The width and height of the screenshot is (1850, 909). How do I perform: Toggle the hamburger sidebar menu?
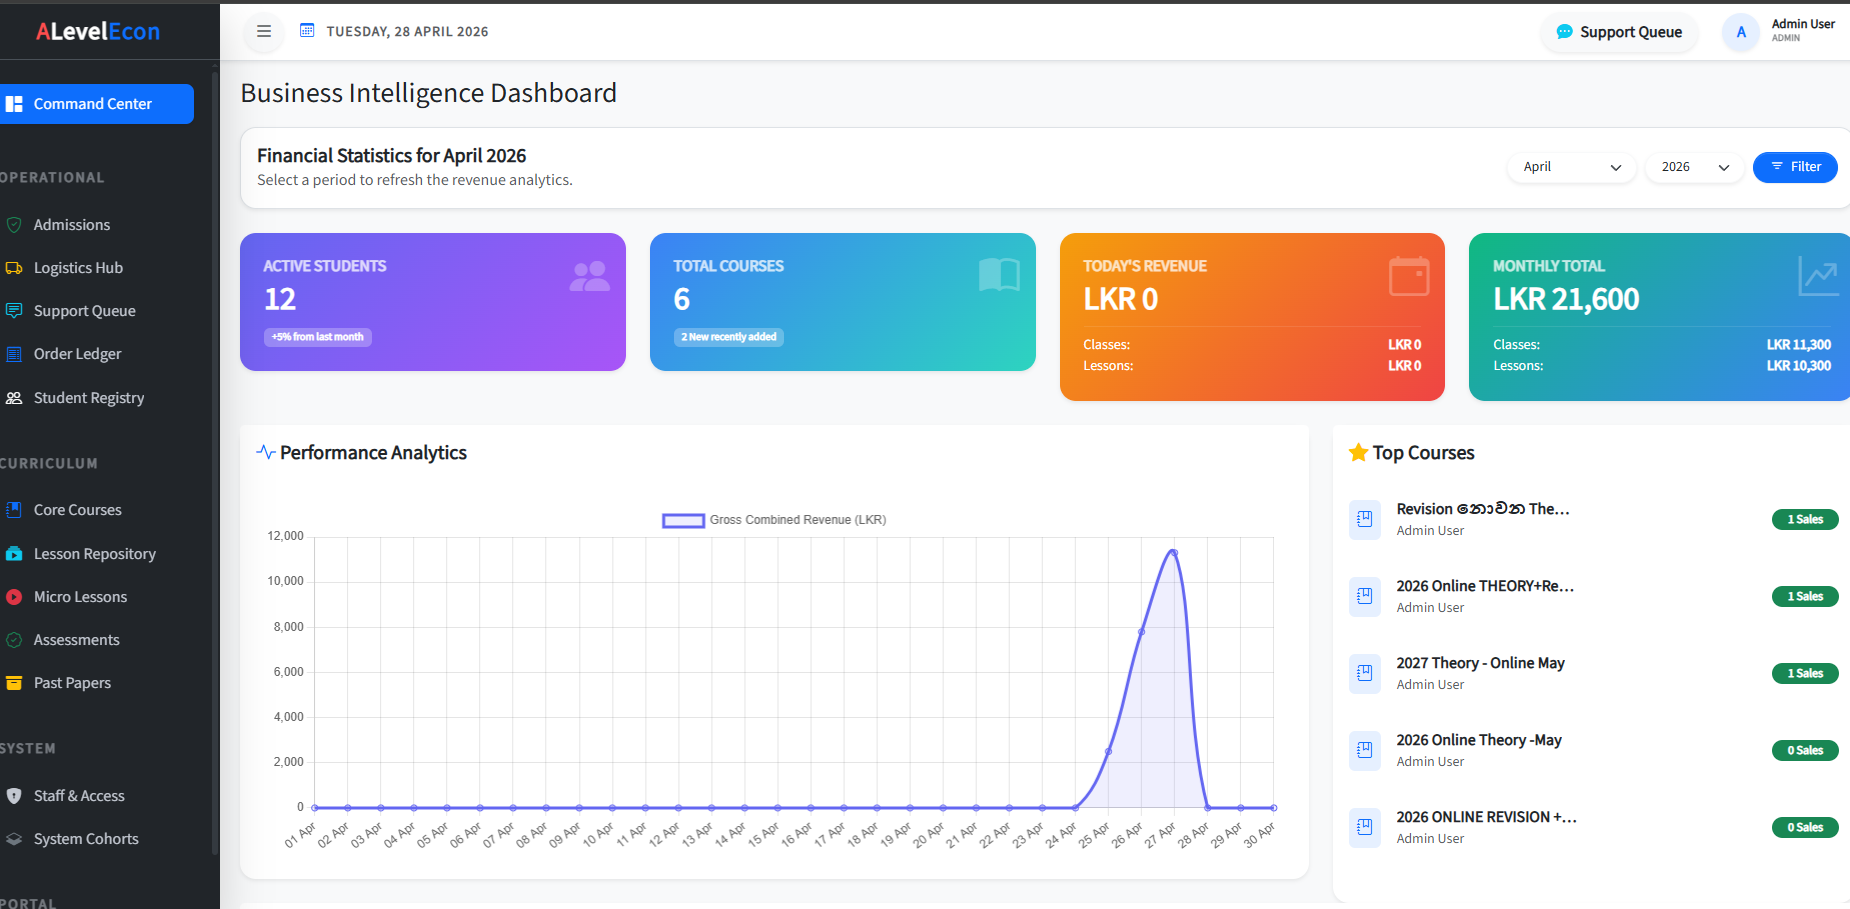[x=264, y=31]
